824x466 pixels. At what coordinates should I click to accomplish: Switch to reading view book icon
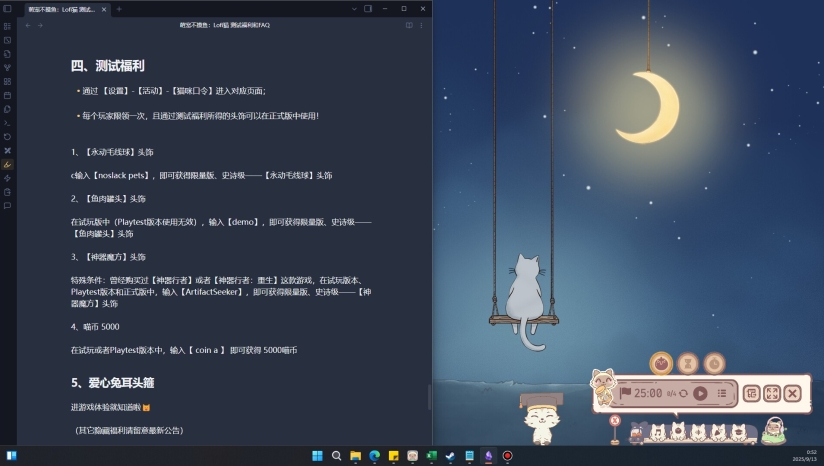point(409,25)
